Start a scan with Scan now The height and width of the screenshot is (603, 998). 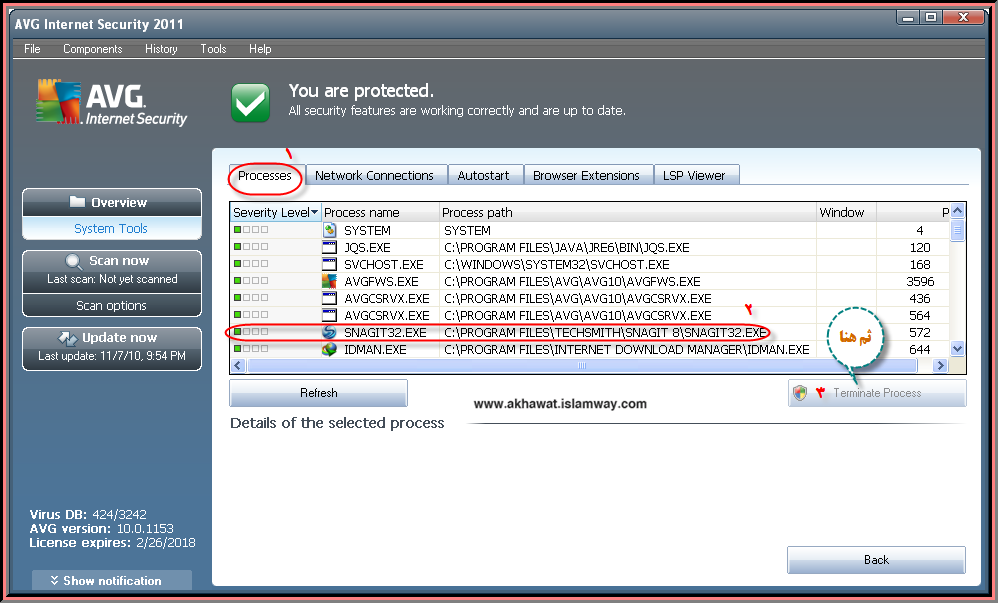coord(112,271)
